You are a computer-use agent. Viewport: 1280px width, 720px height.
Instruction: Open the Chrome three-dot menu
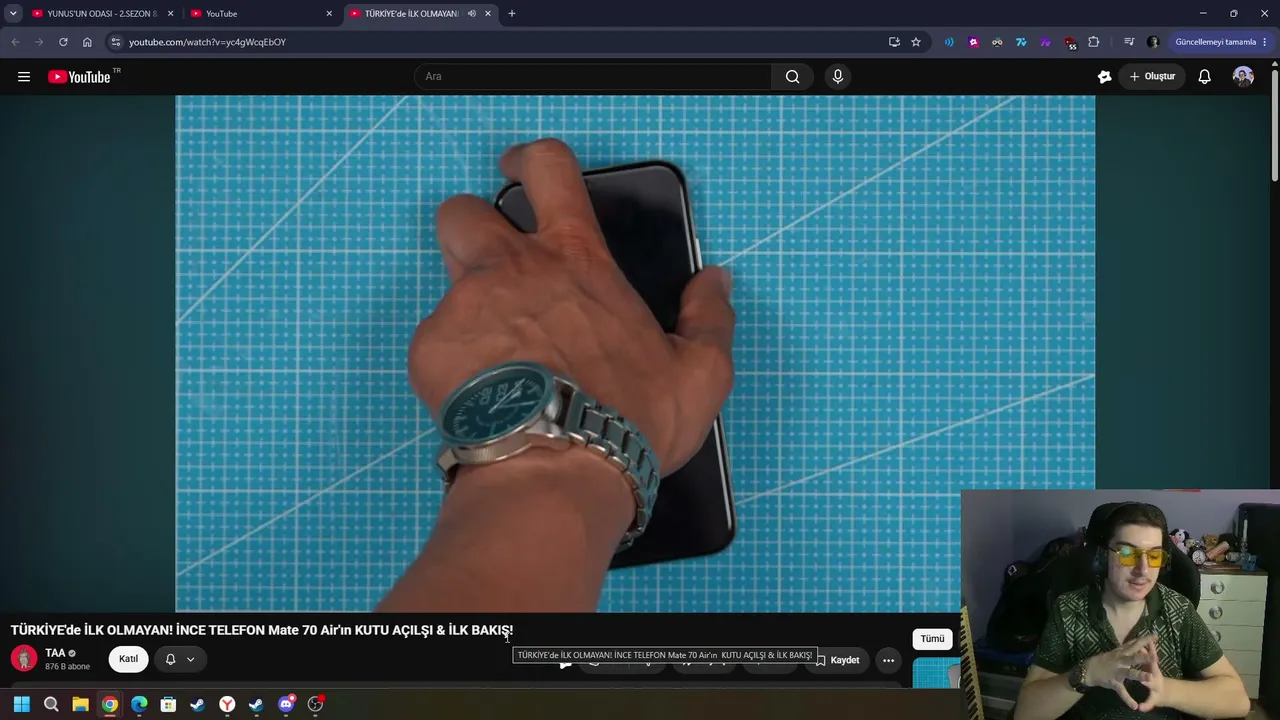point(1265,42)
